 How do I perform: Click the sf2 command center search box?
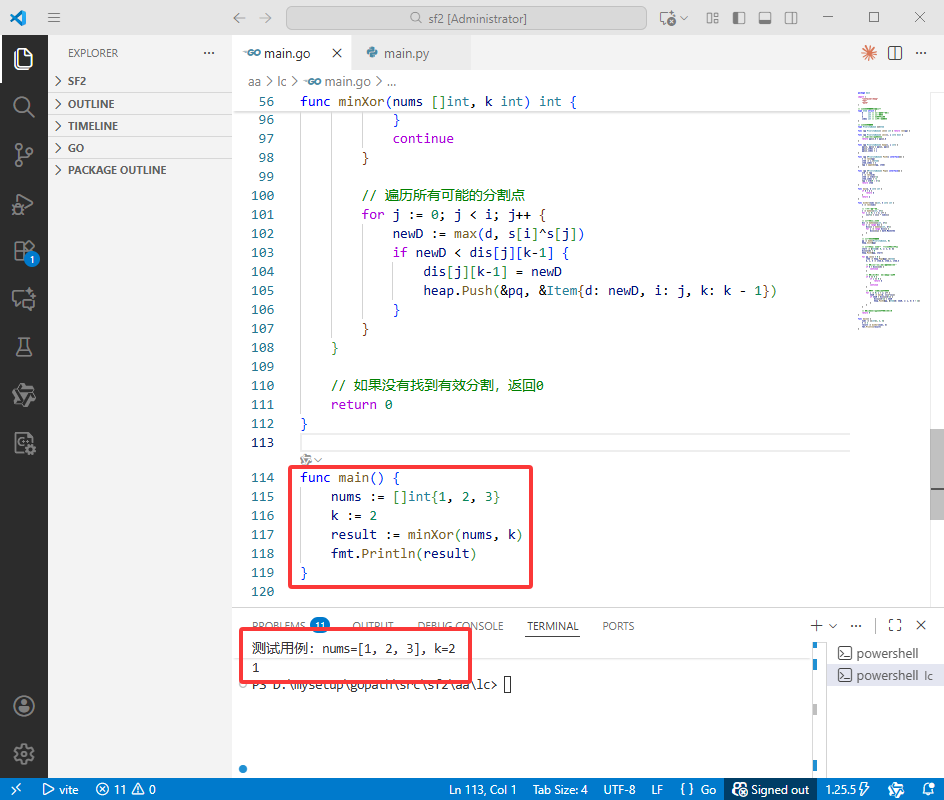pyautogui.click(x=467, y=18)
